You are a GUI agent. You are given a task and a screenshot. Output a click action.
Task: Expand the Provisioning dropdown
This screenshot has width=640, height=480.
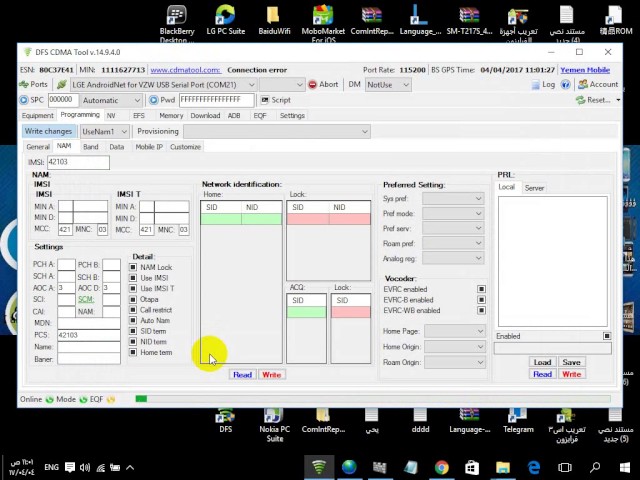(x=277, y=131)
